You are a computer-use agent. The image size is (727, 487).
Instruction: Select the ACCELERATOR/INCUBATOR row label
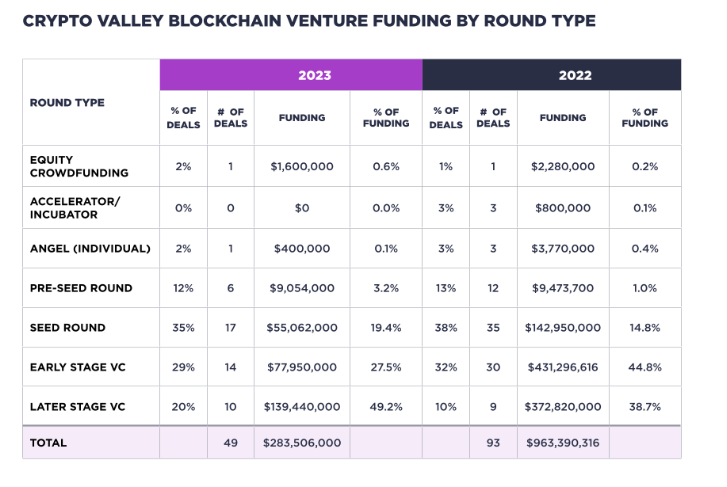pyautogui.click(x=75, y=207)
